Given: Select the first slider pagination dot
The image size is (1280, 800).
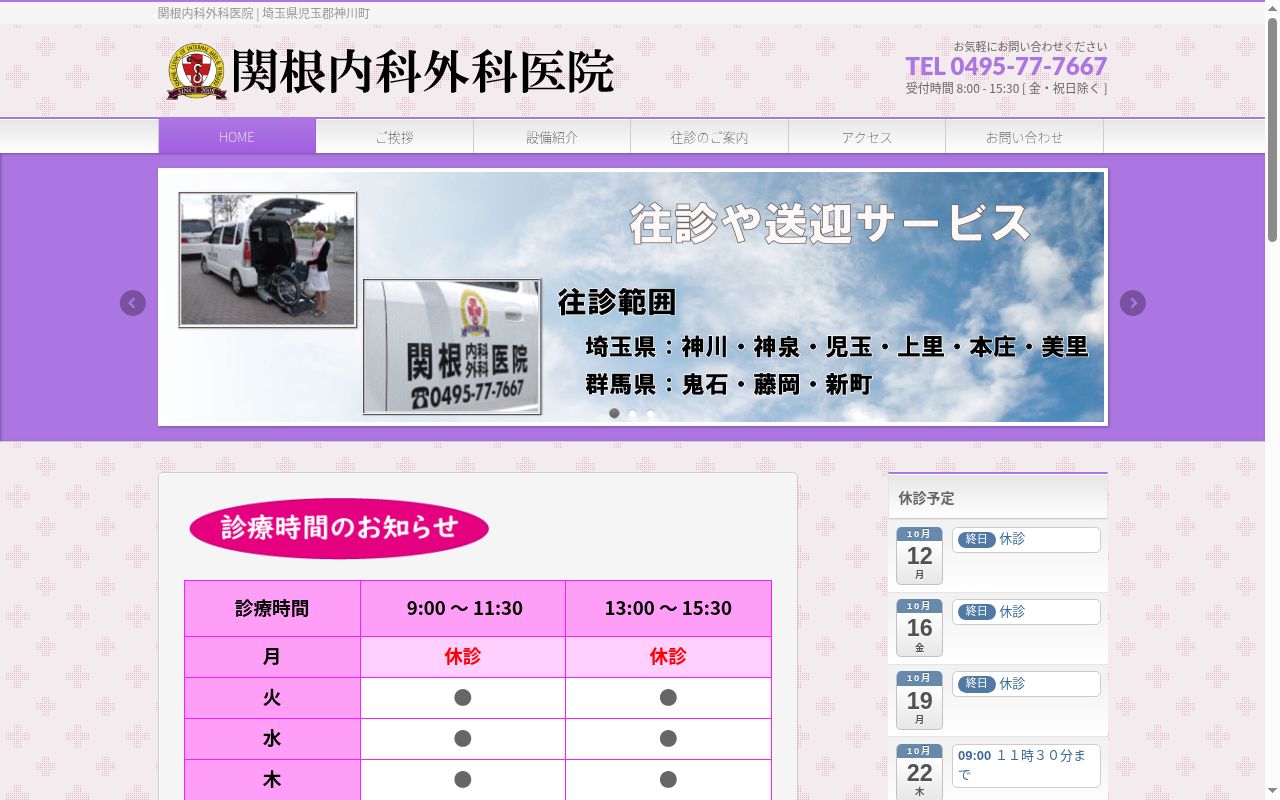Looking at the screenshot, I should click(614, 413).
